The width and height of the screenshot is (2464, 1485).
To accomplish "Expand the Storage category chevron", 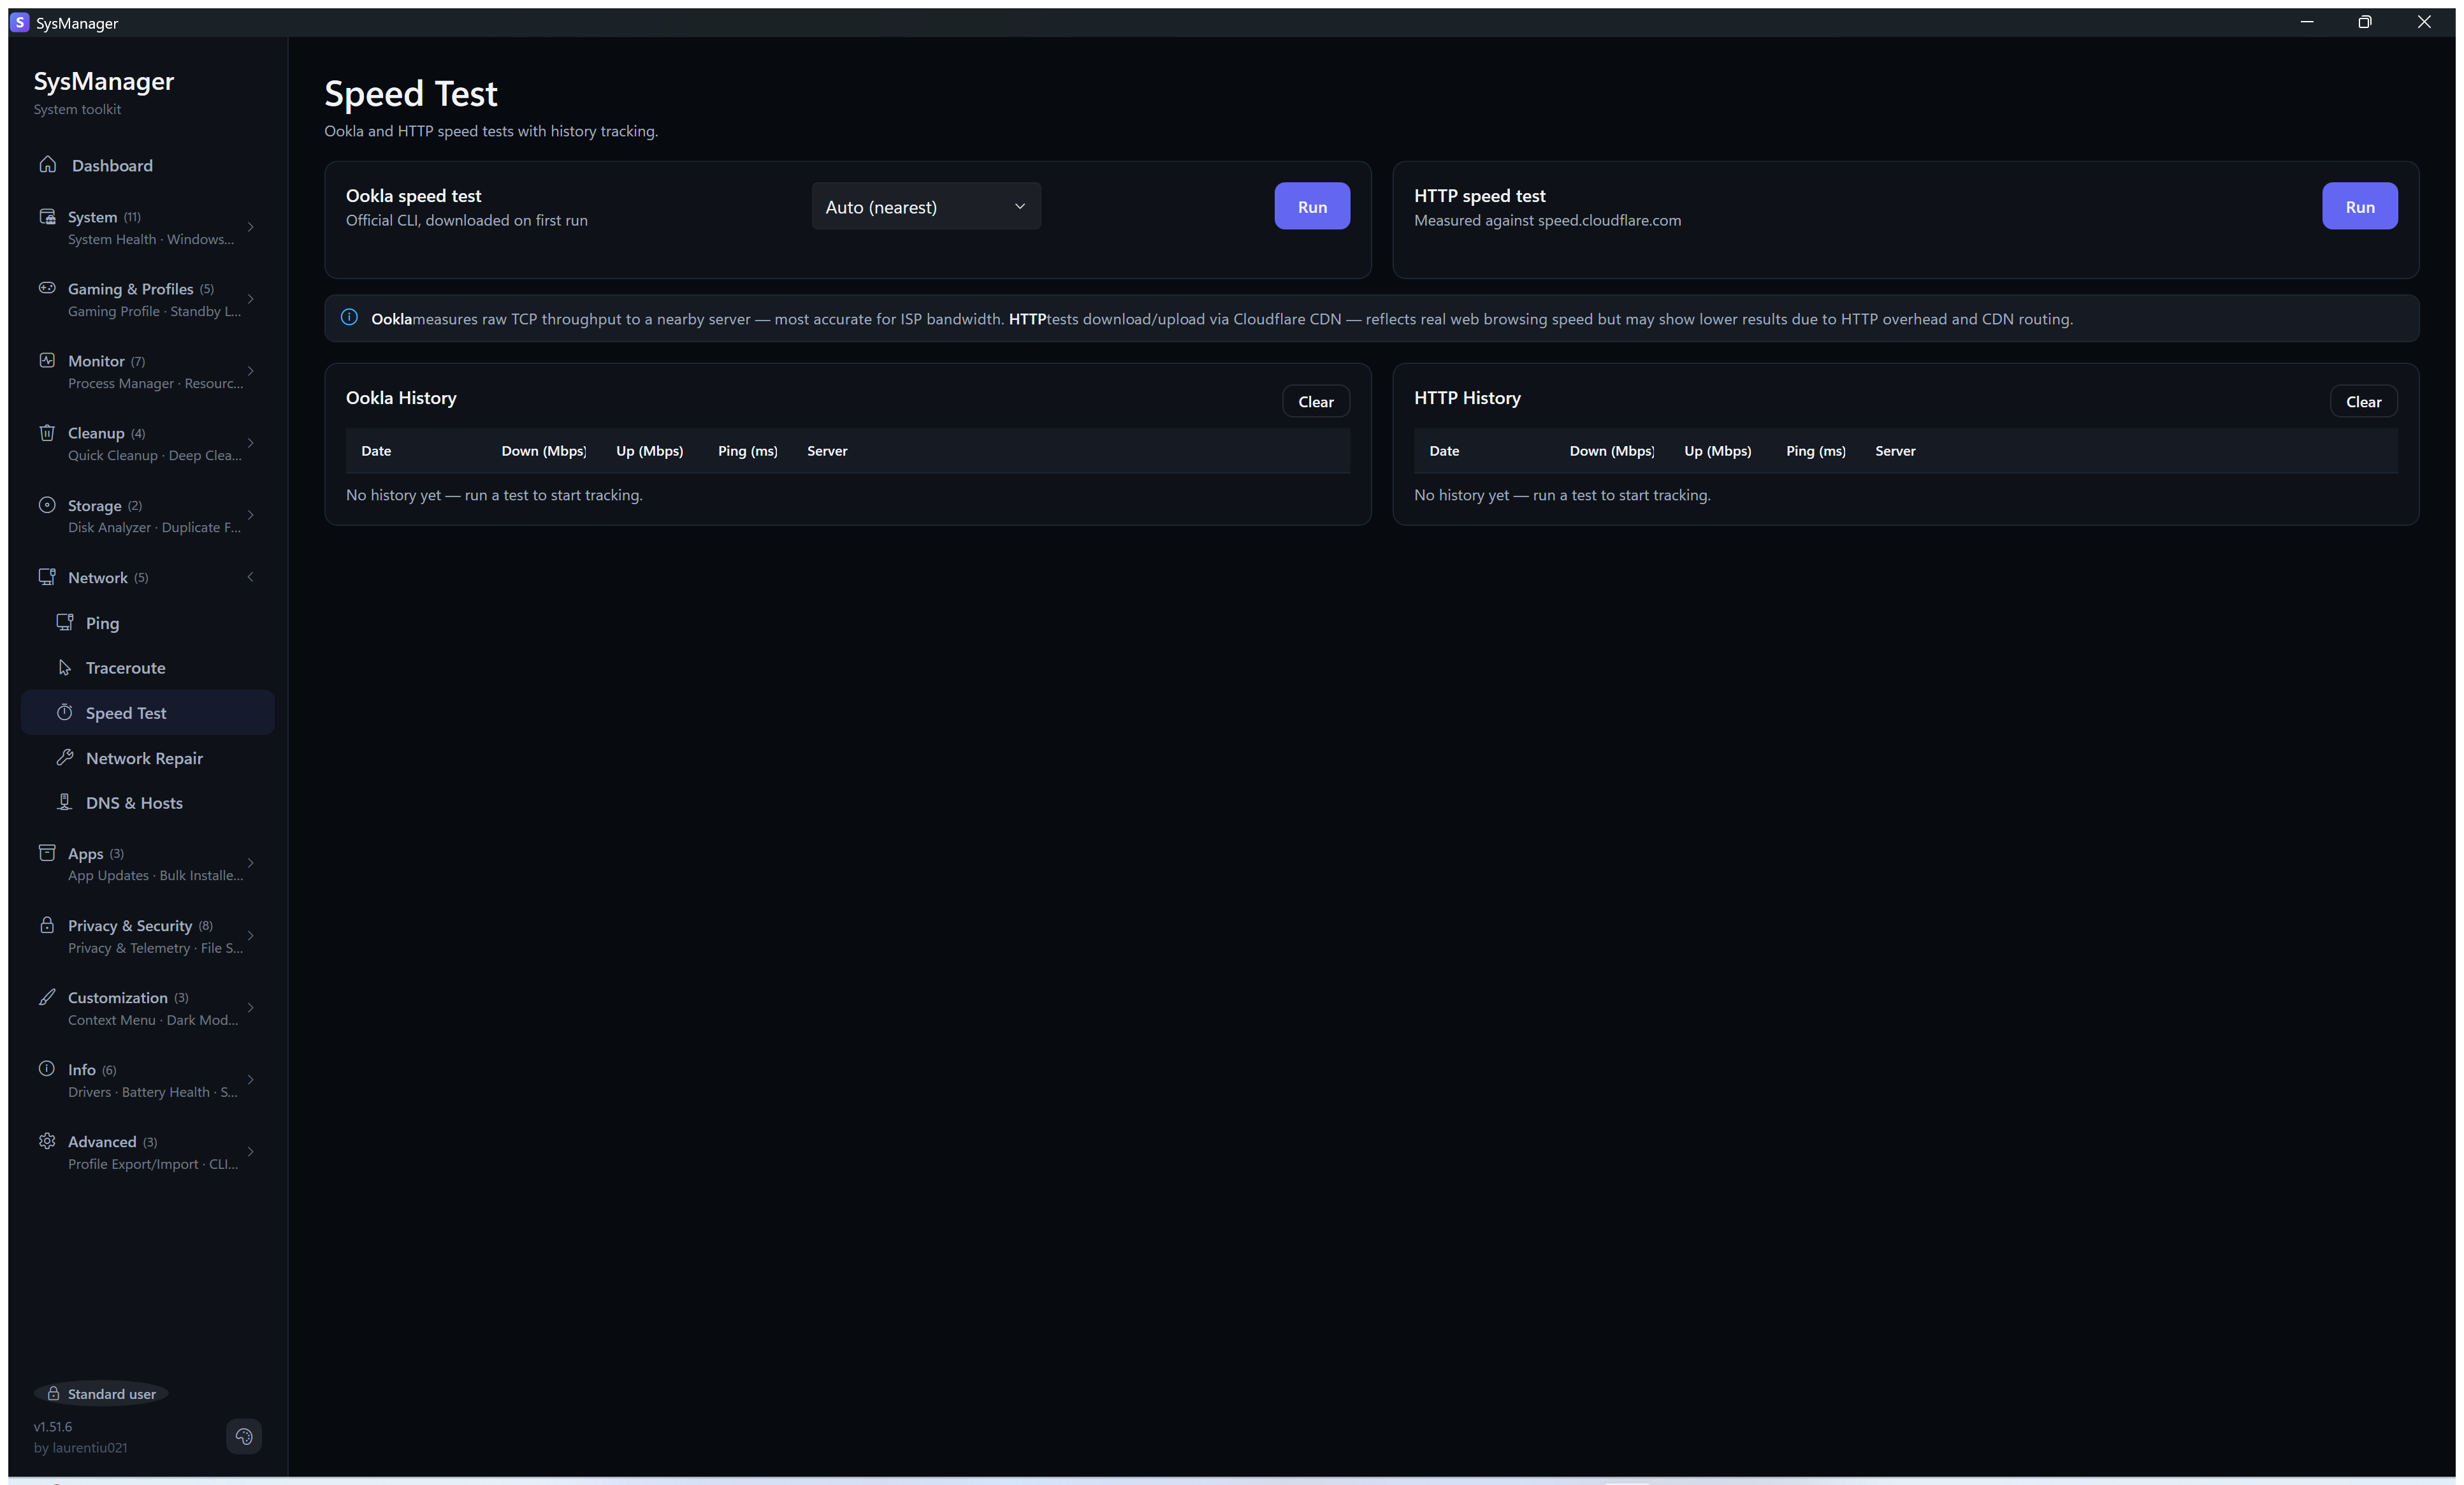I will click(251, 515).
